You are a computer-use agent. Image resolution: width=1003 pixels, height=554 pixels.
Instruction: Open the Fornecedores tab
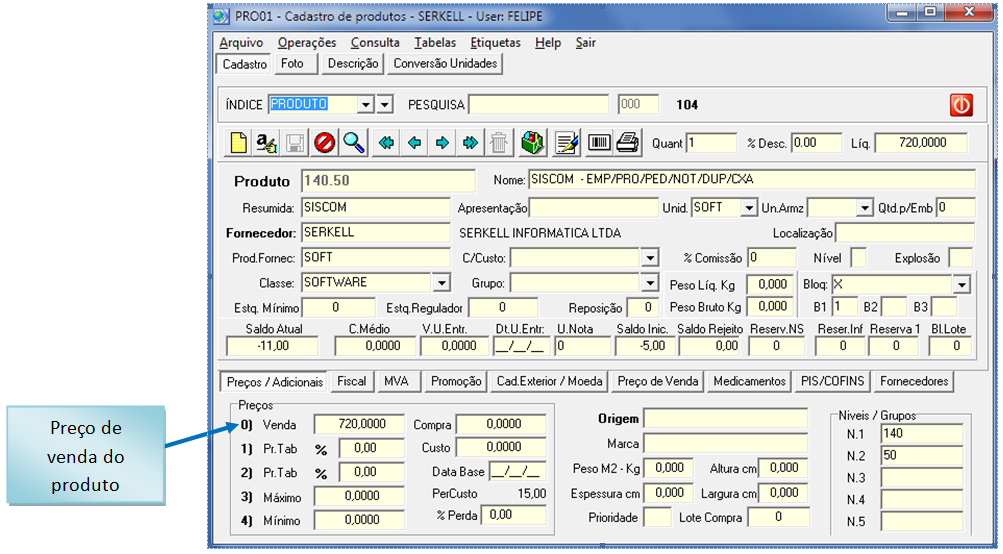pos(914,381)
